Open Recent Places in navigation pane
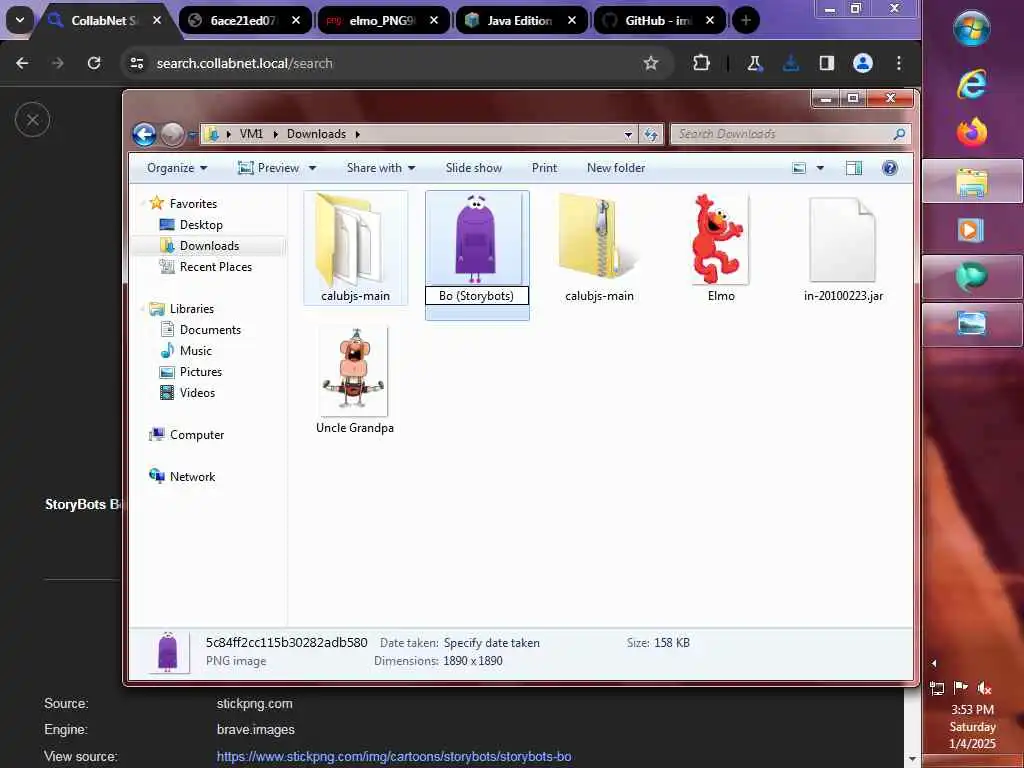The height and width of the screenshot is (768, 1024). 216,266
